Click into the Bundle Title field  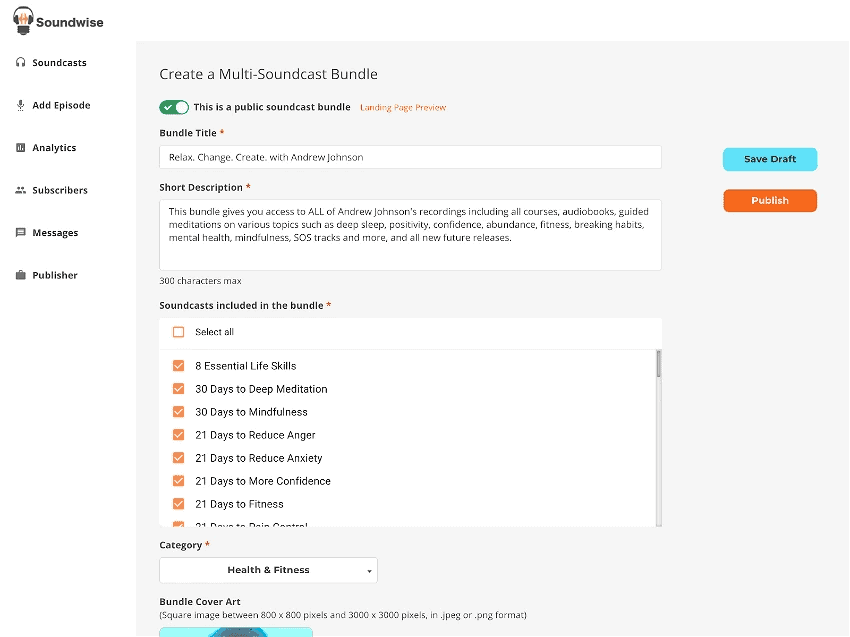click(x=410, y=157)
